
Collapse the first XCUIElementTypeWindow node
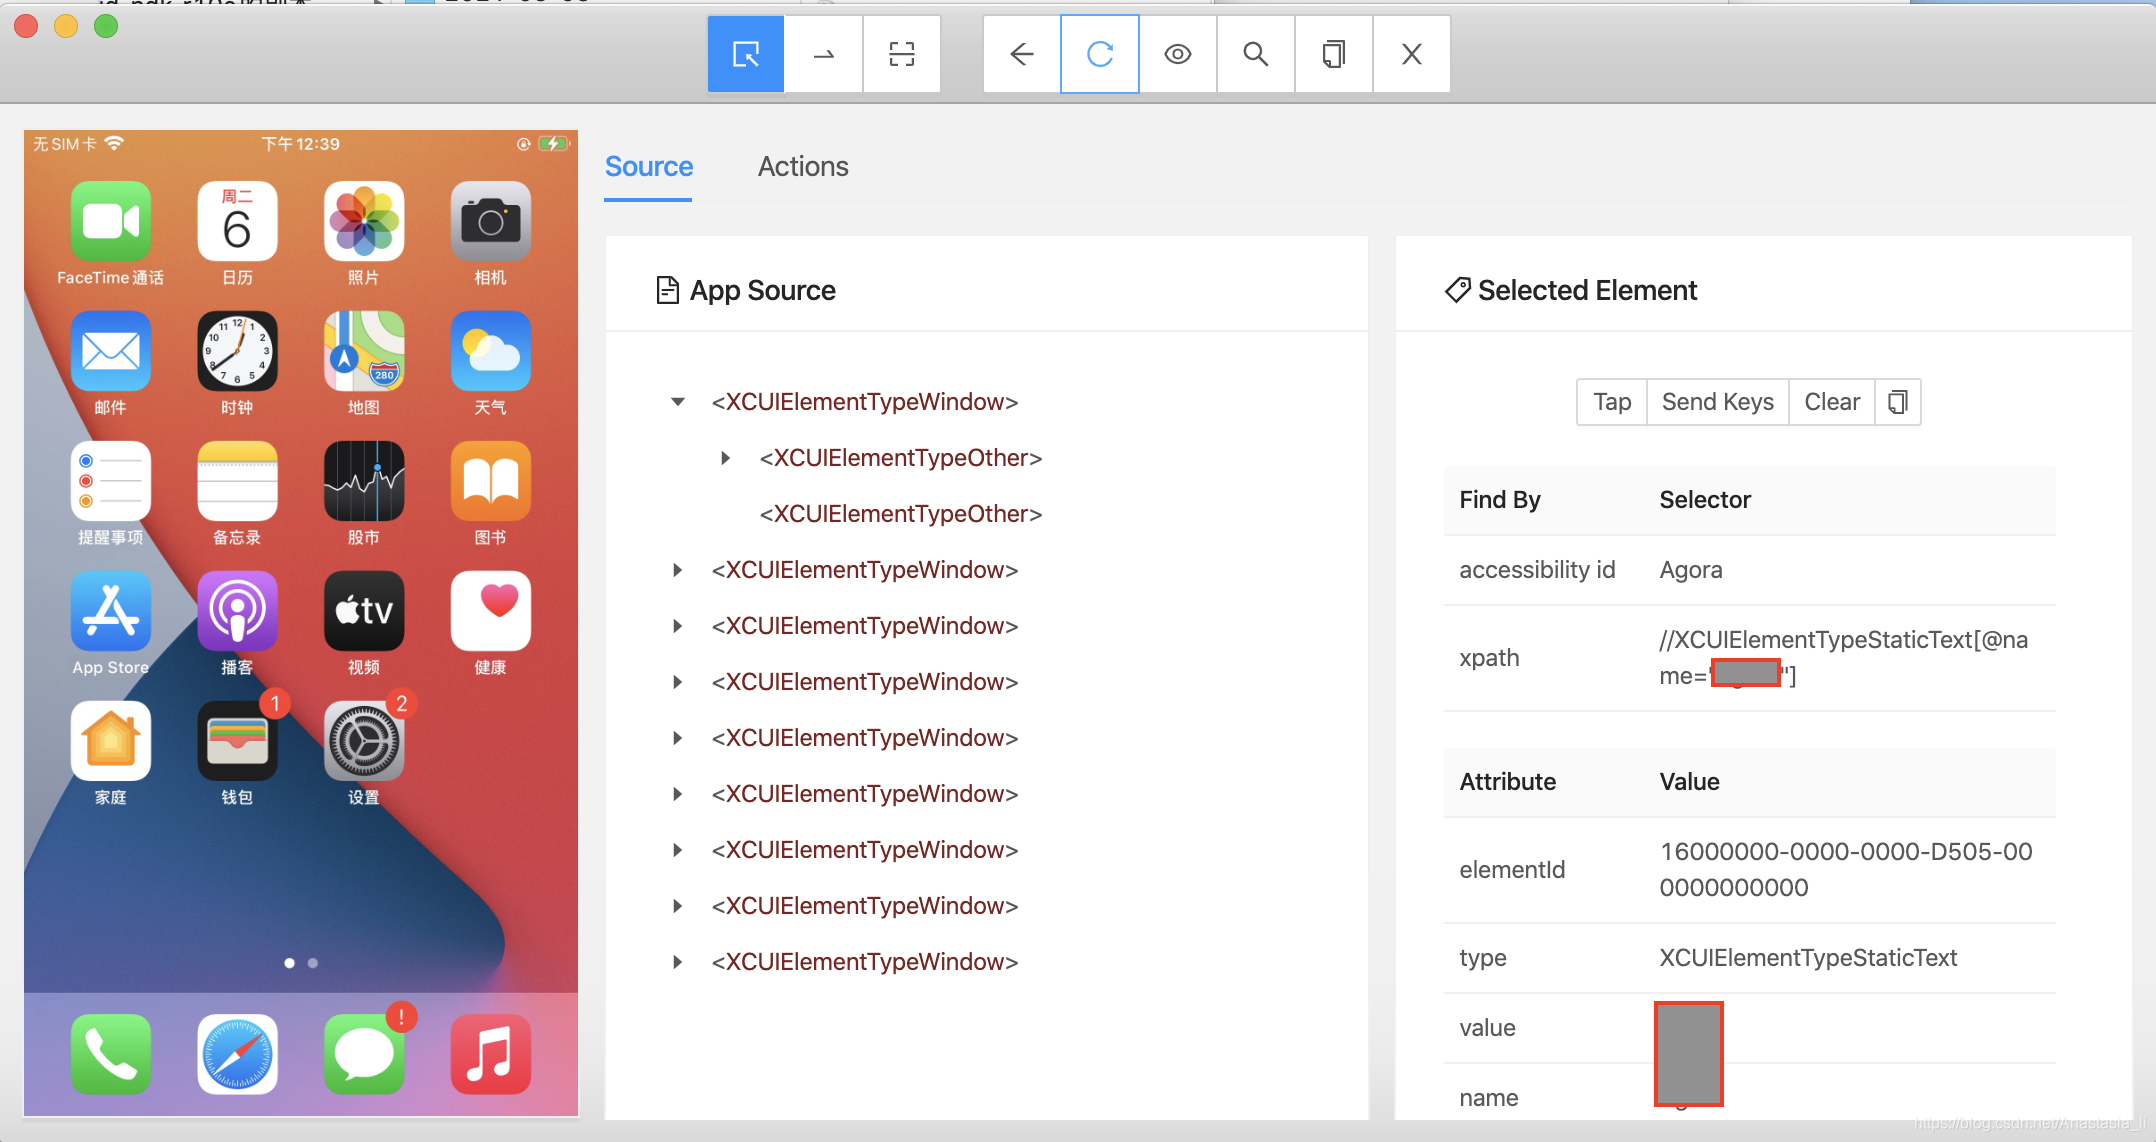678,402
